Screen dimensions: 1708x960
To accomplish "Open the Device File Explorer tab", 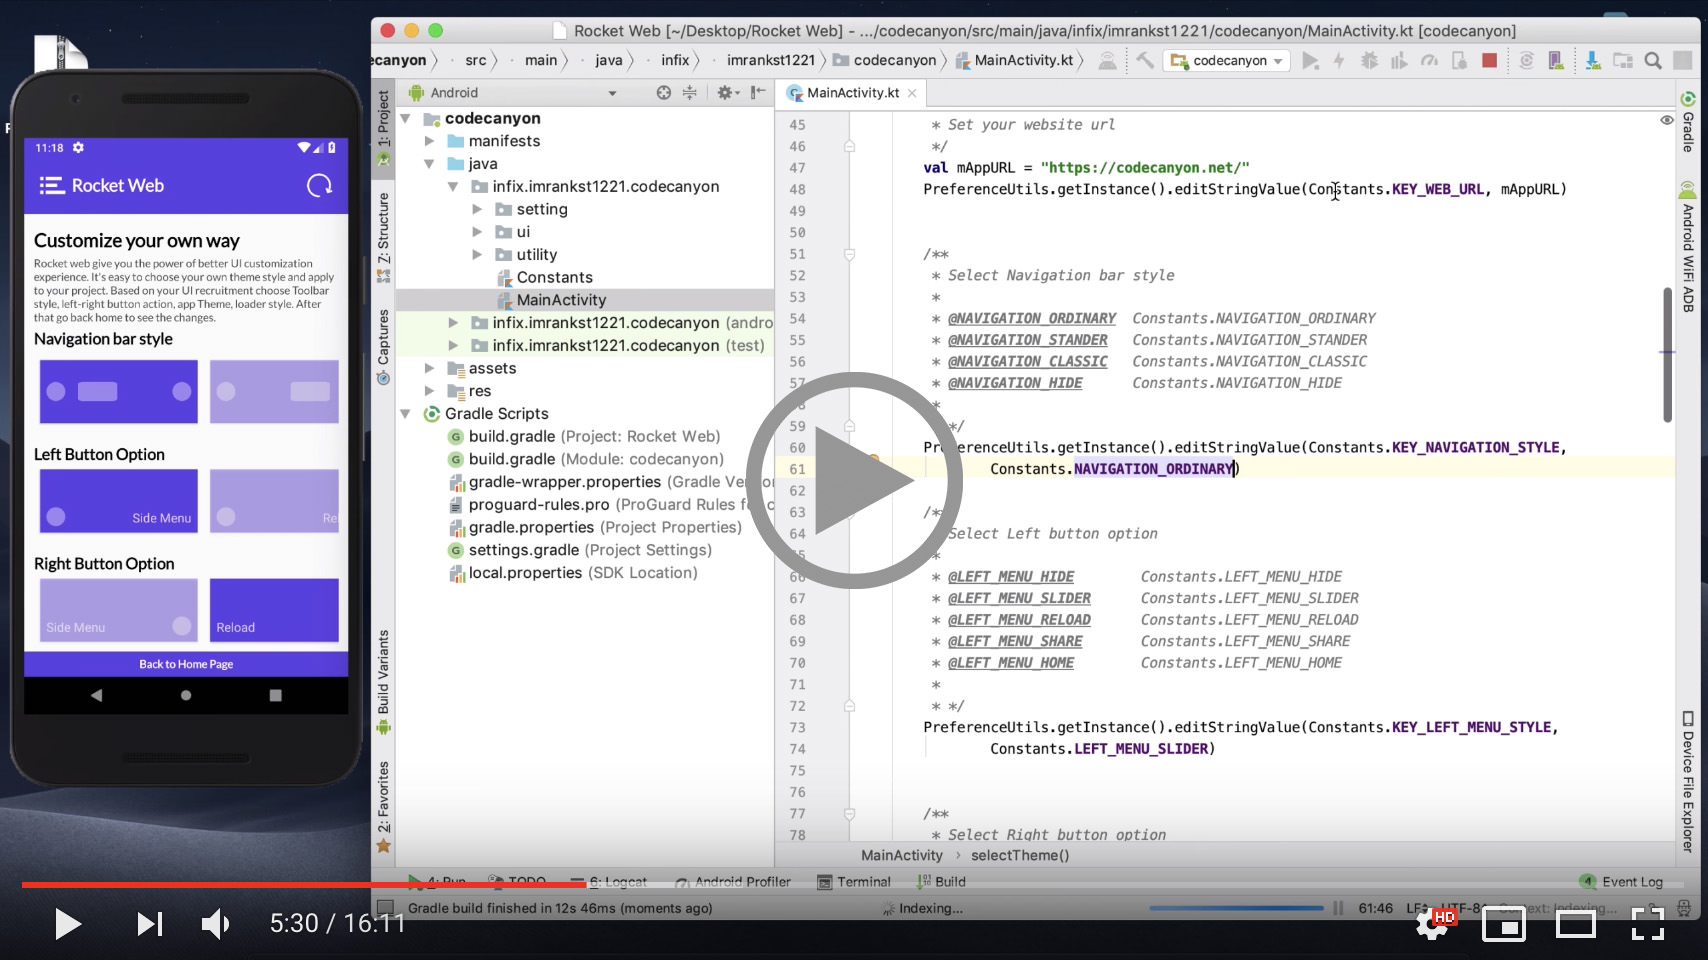I will 1688,782.
